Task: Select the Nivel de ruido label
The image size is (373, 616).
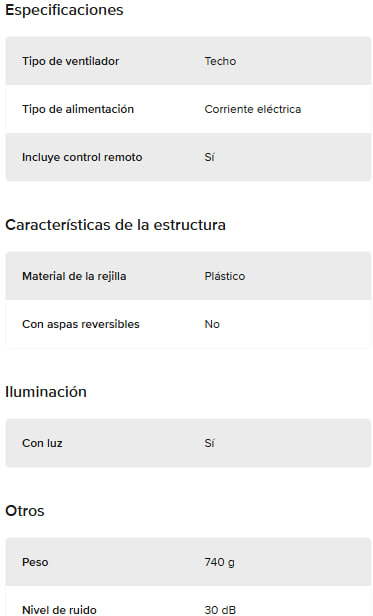Action: click(x=59, y=610)
